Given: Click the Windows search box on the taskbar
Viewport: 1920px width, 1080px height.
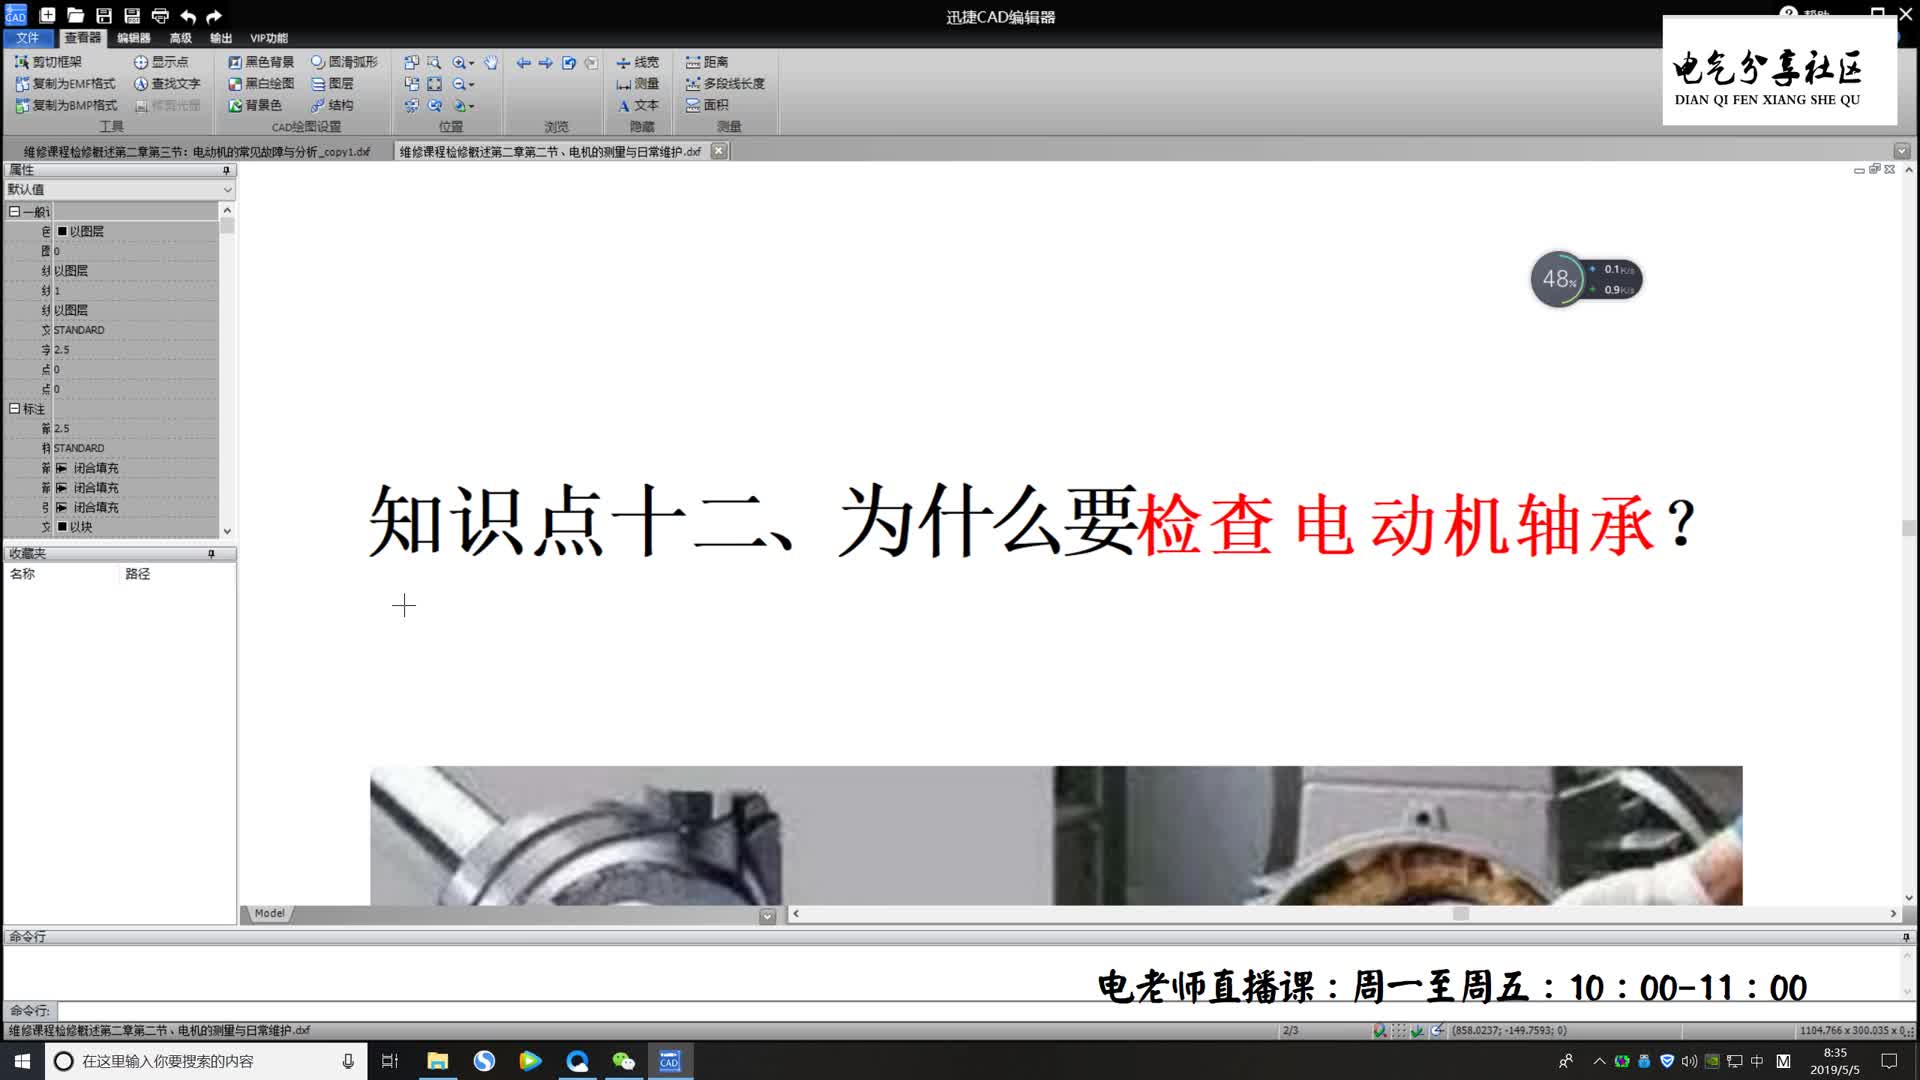Looking at the screenshot, I should [x=205, y=1061].
